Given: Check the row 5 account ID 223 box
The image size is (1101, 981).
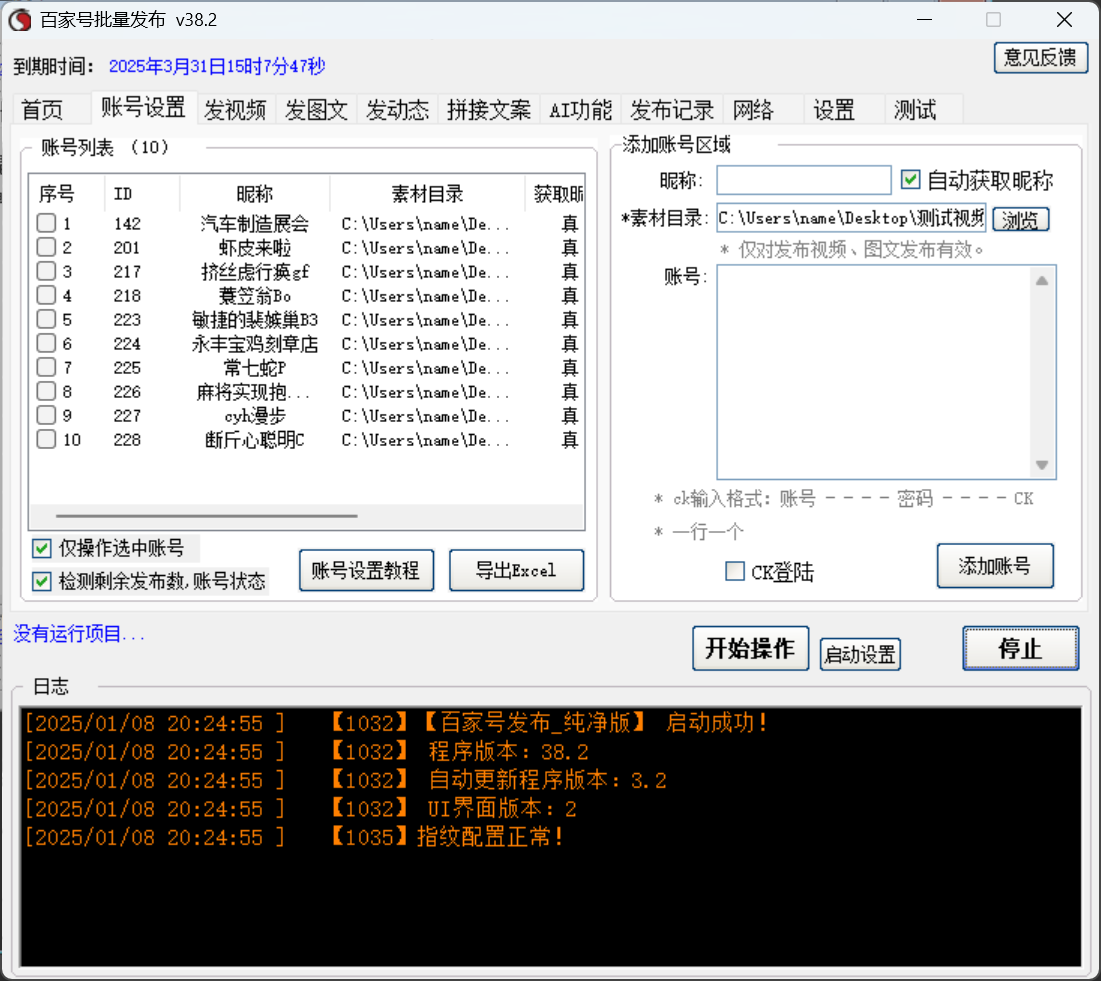Looking at the screenshot, I should tap(46, 319).
